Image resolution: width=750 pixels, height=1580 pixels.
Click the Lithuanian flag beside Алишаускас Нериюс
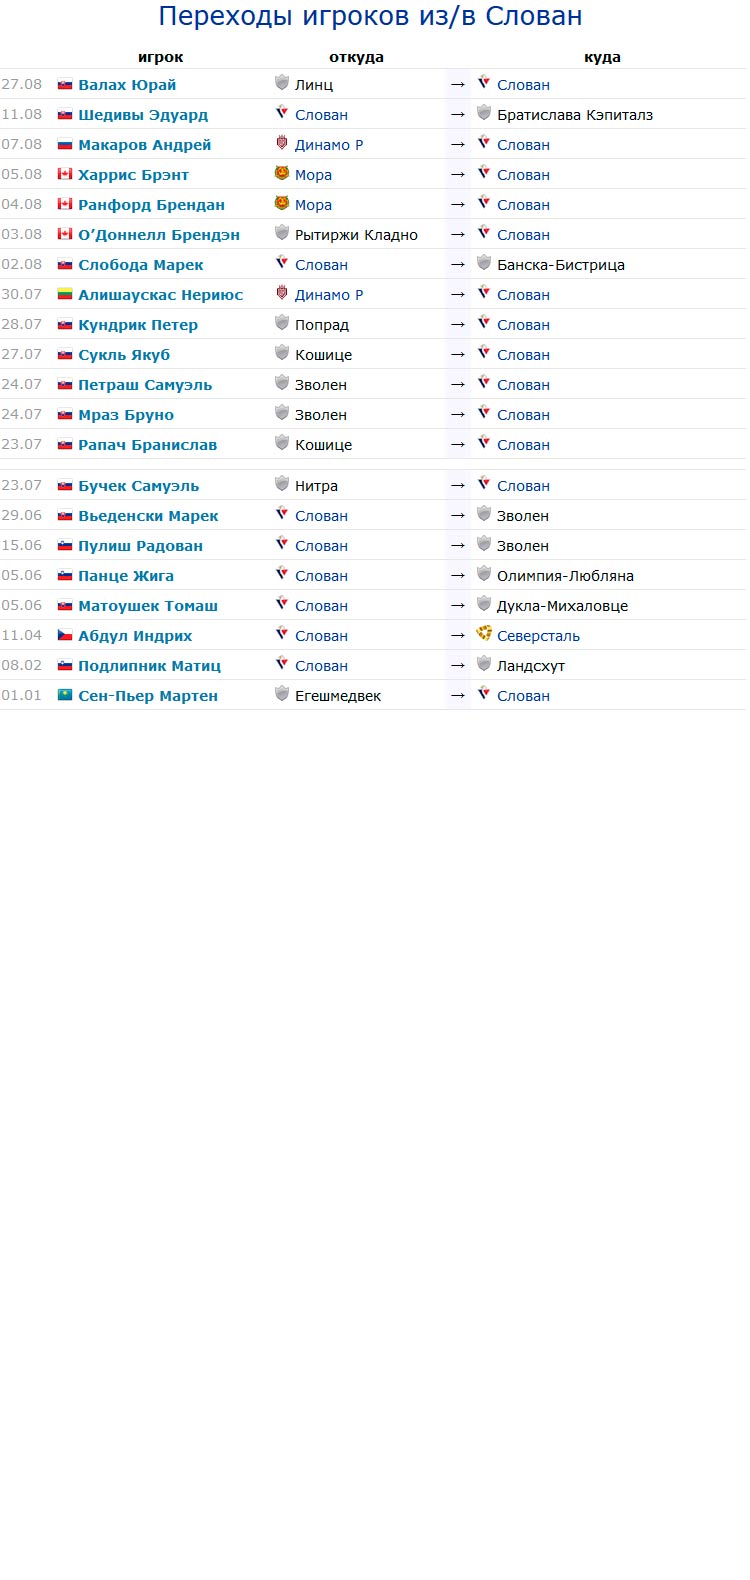tap(65, 294)
